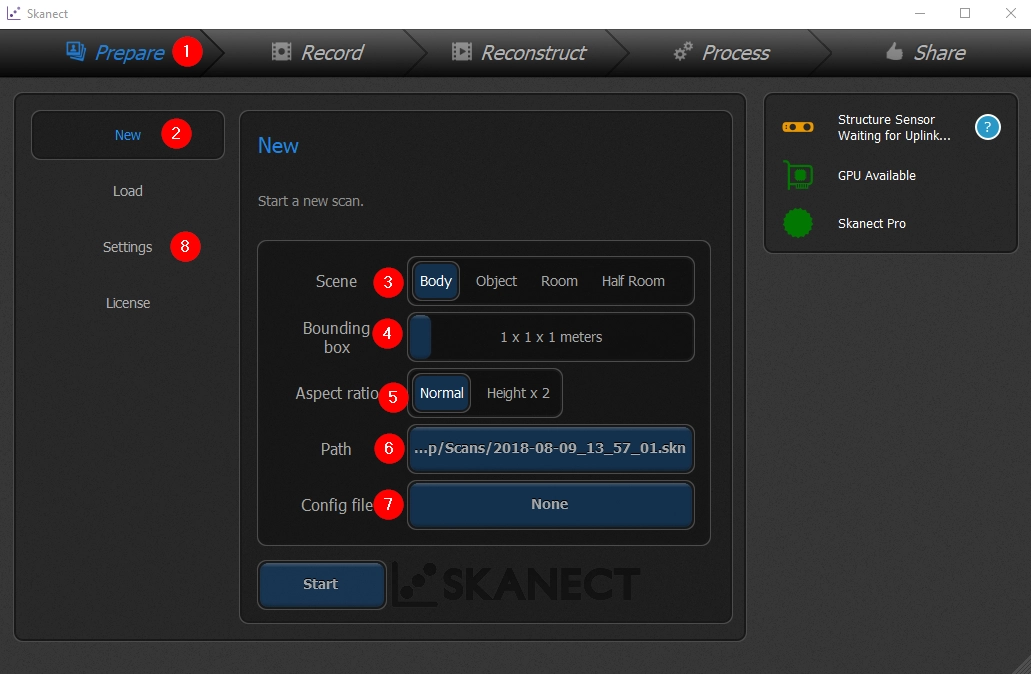Open the Config file None selector
Image resolution: width=1031 pixels, height=674 pixels.
click(x=550, y=505)
